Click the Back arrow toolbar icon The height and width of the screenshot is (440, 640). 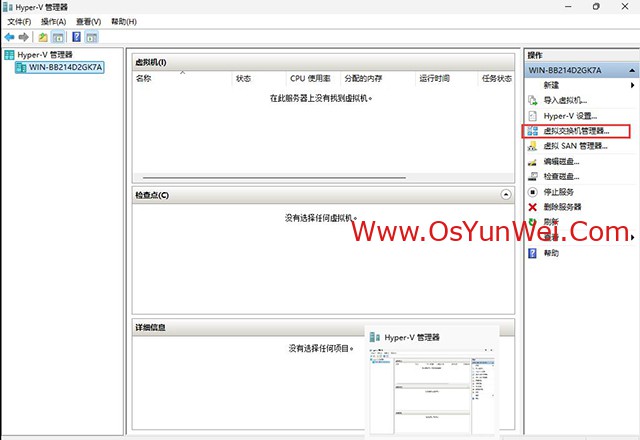9,37
